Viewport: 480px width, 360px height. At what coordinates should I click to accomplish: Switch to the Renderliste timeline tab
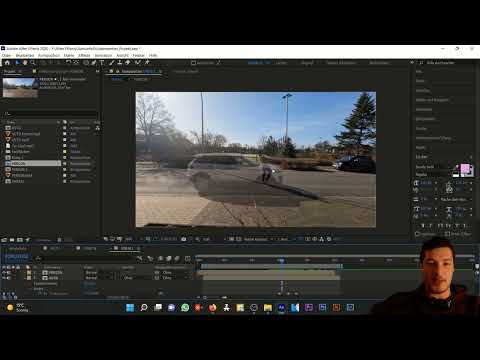pos(17,249)
